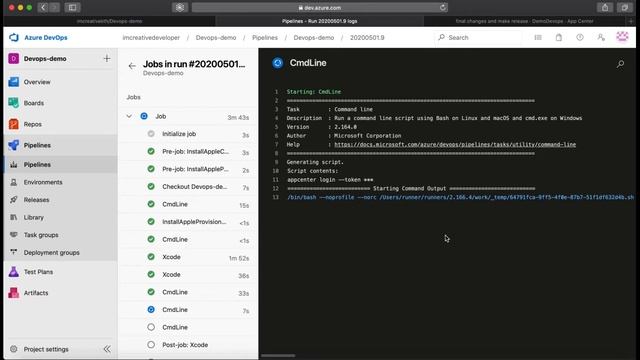Open Repos in the sidebar
The width and height of the screenshot is (640, 360).
coord(33,124)
